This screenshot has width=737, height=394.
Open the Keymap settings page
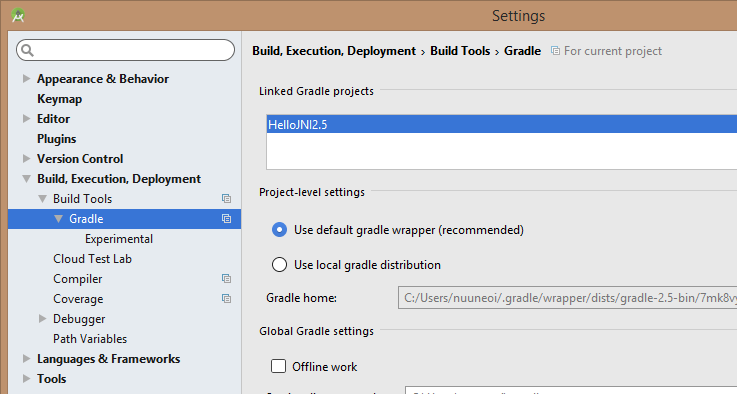coord(60,99)
